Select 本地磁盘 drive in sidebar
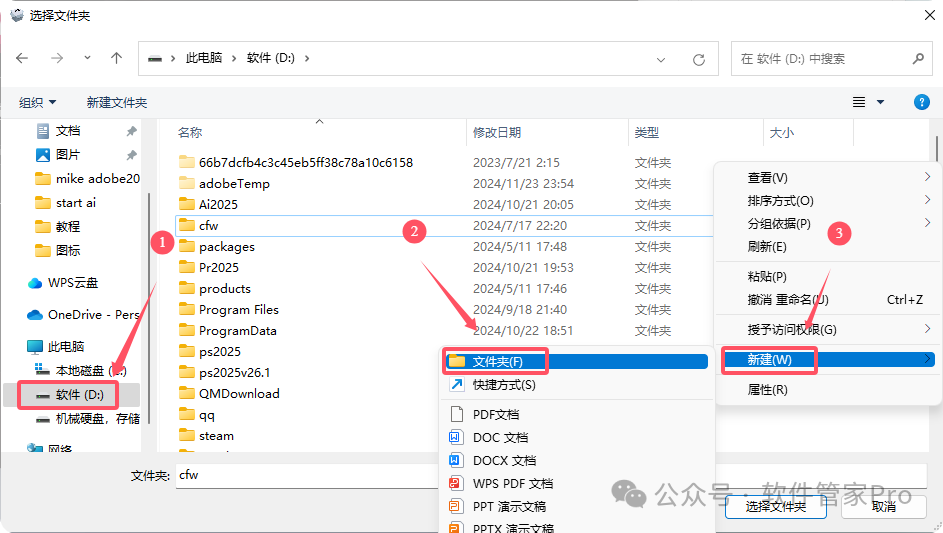This screenshot has width=943, height=533. [x=80, y=371]
